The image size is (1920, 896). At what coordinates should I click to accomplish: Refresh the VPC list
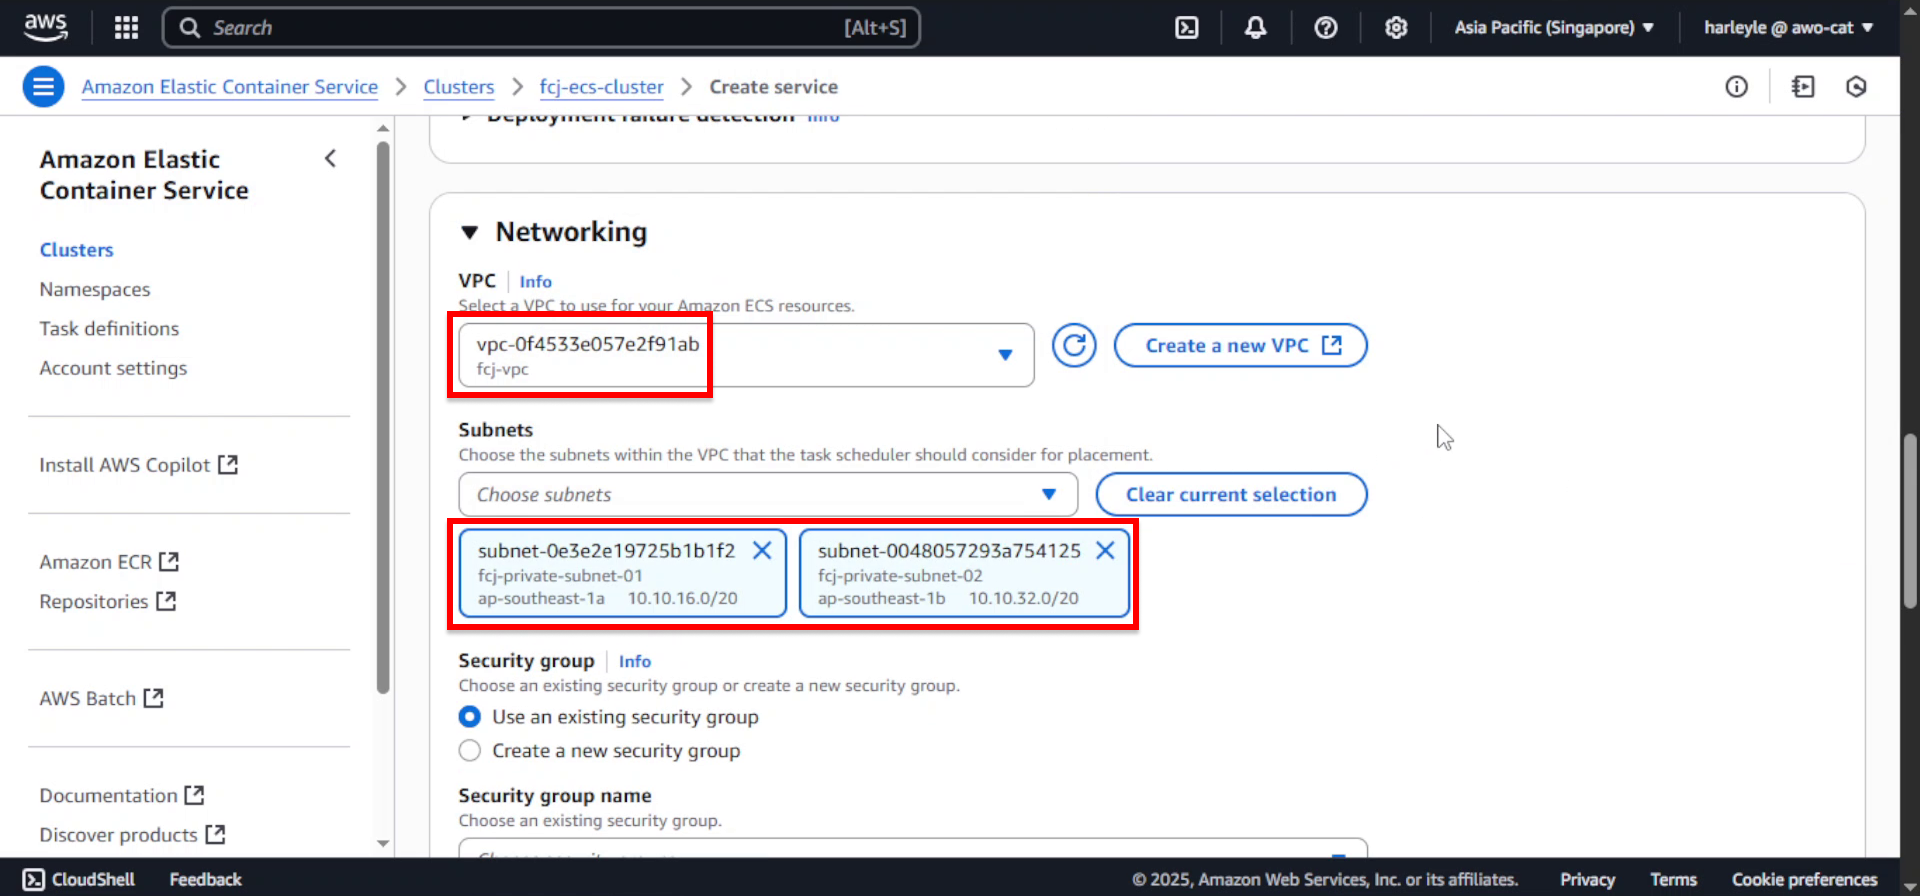[x=1074, y=345]
